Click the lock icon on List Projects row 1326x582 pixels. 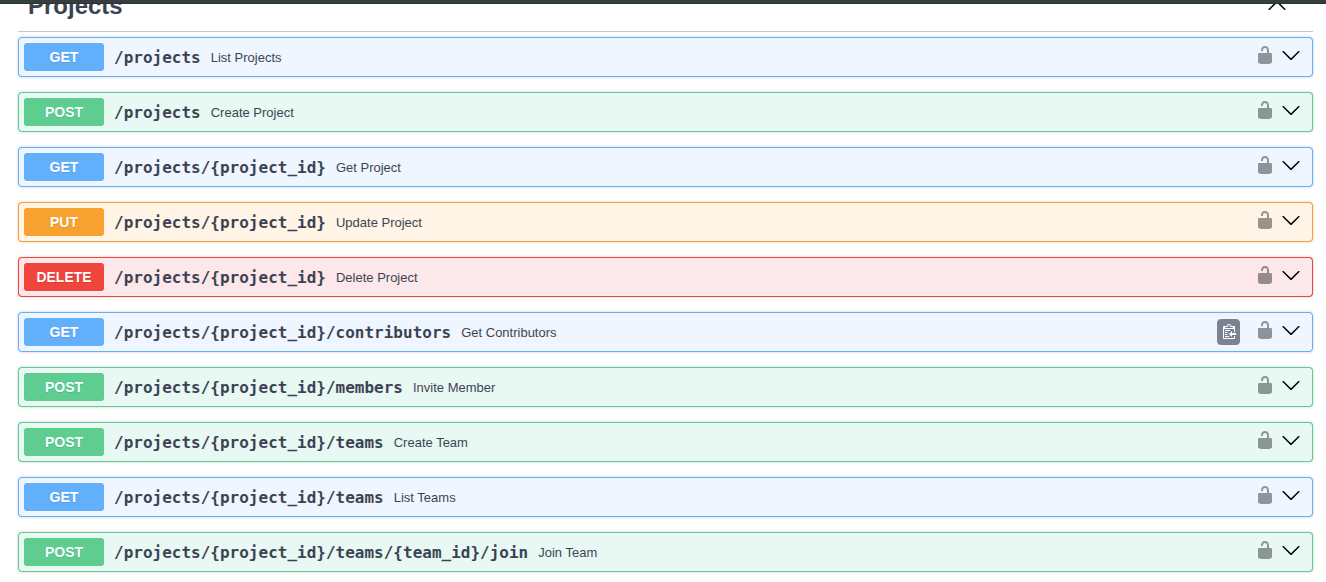[1265, 56]
